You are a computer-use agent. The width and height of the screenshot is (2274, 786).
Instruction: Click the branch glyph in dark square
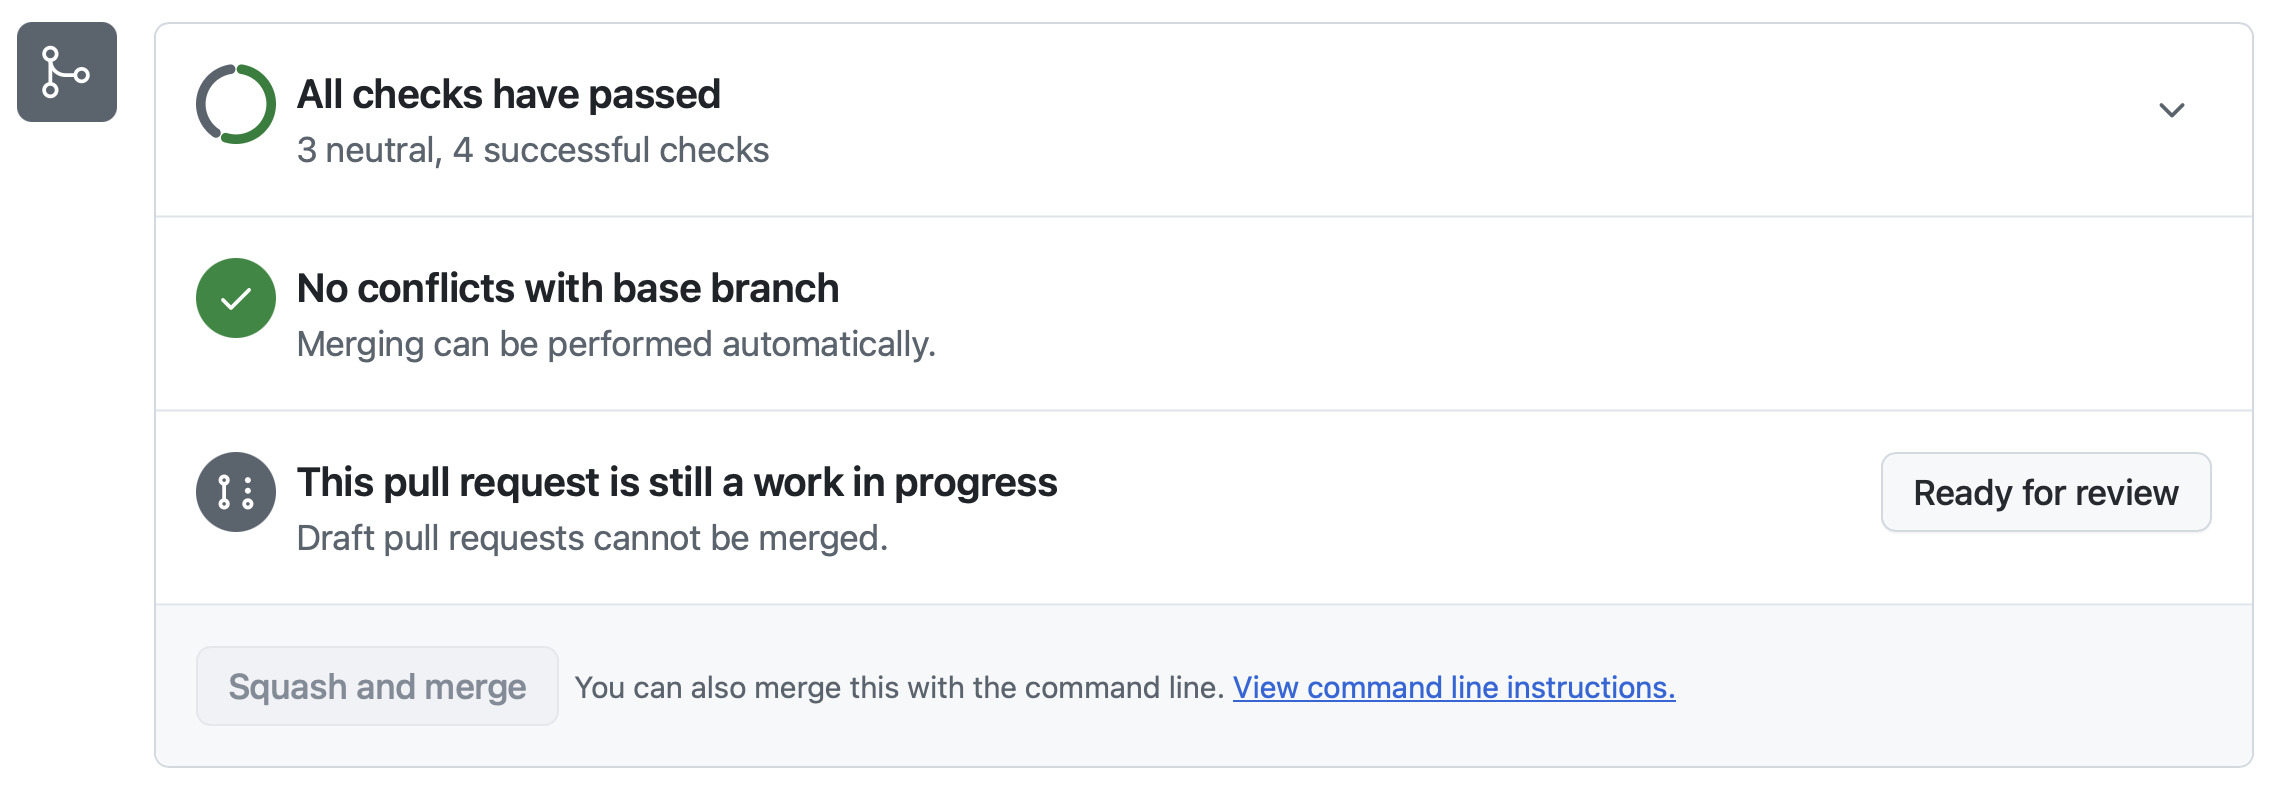coord(65,72)
